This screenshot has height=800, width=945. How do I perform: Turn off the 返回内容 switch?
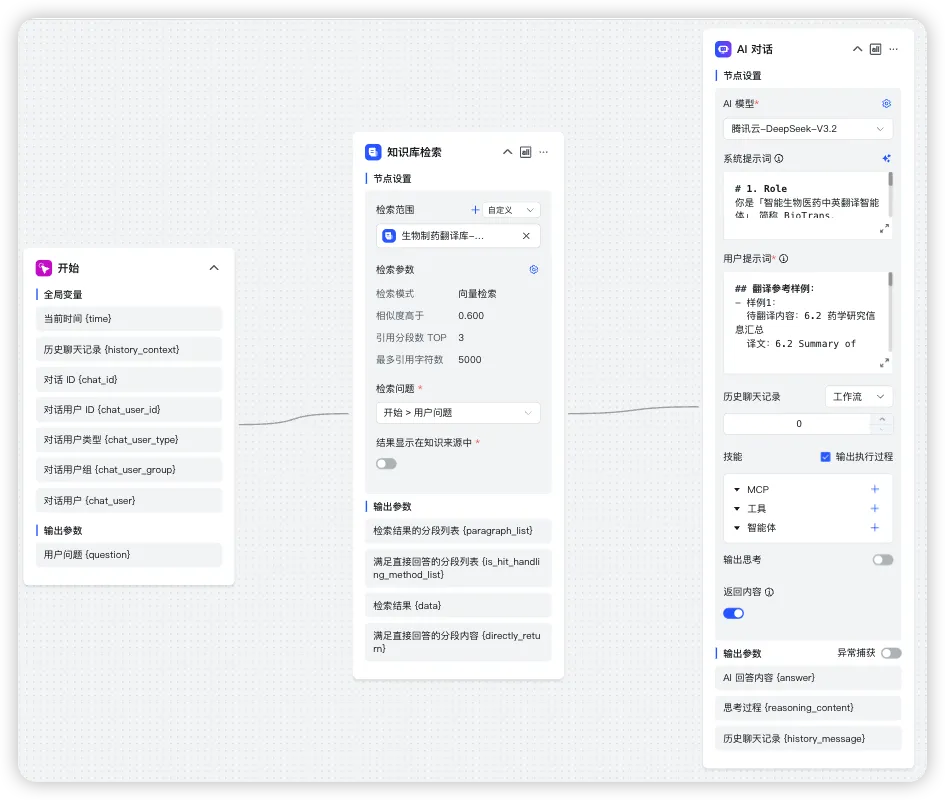pos(733,613)
